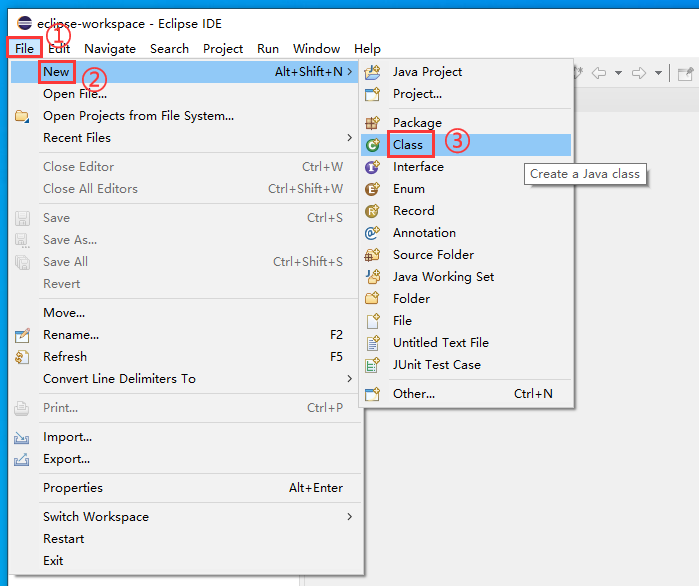Click the Package icon in the submenu

point(373,123)
